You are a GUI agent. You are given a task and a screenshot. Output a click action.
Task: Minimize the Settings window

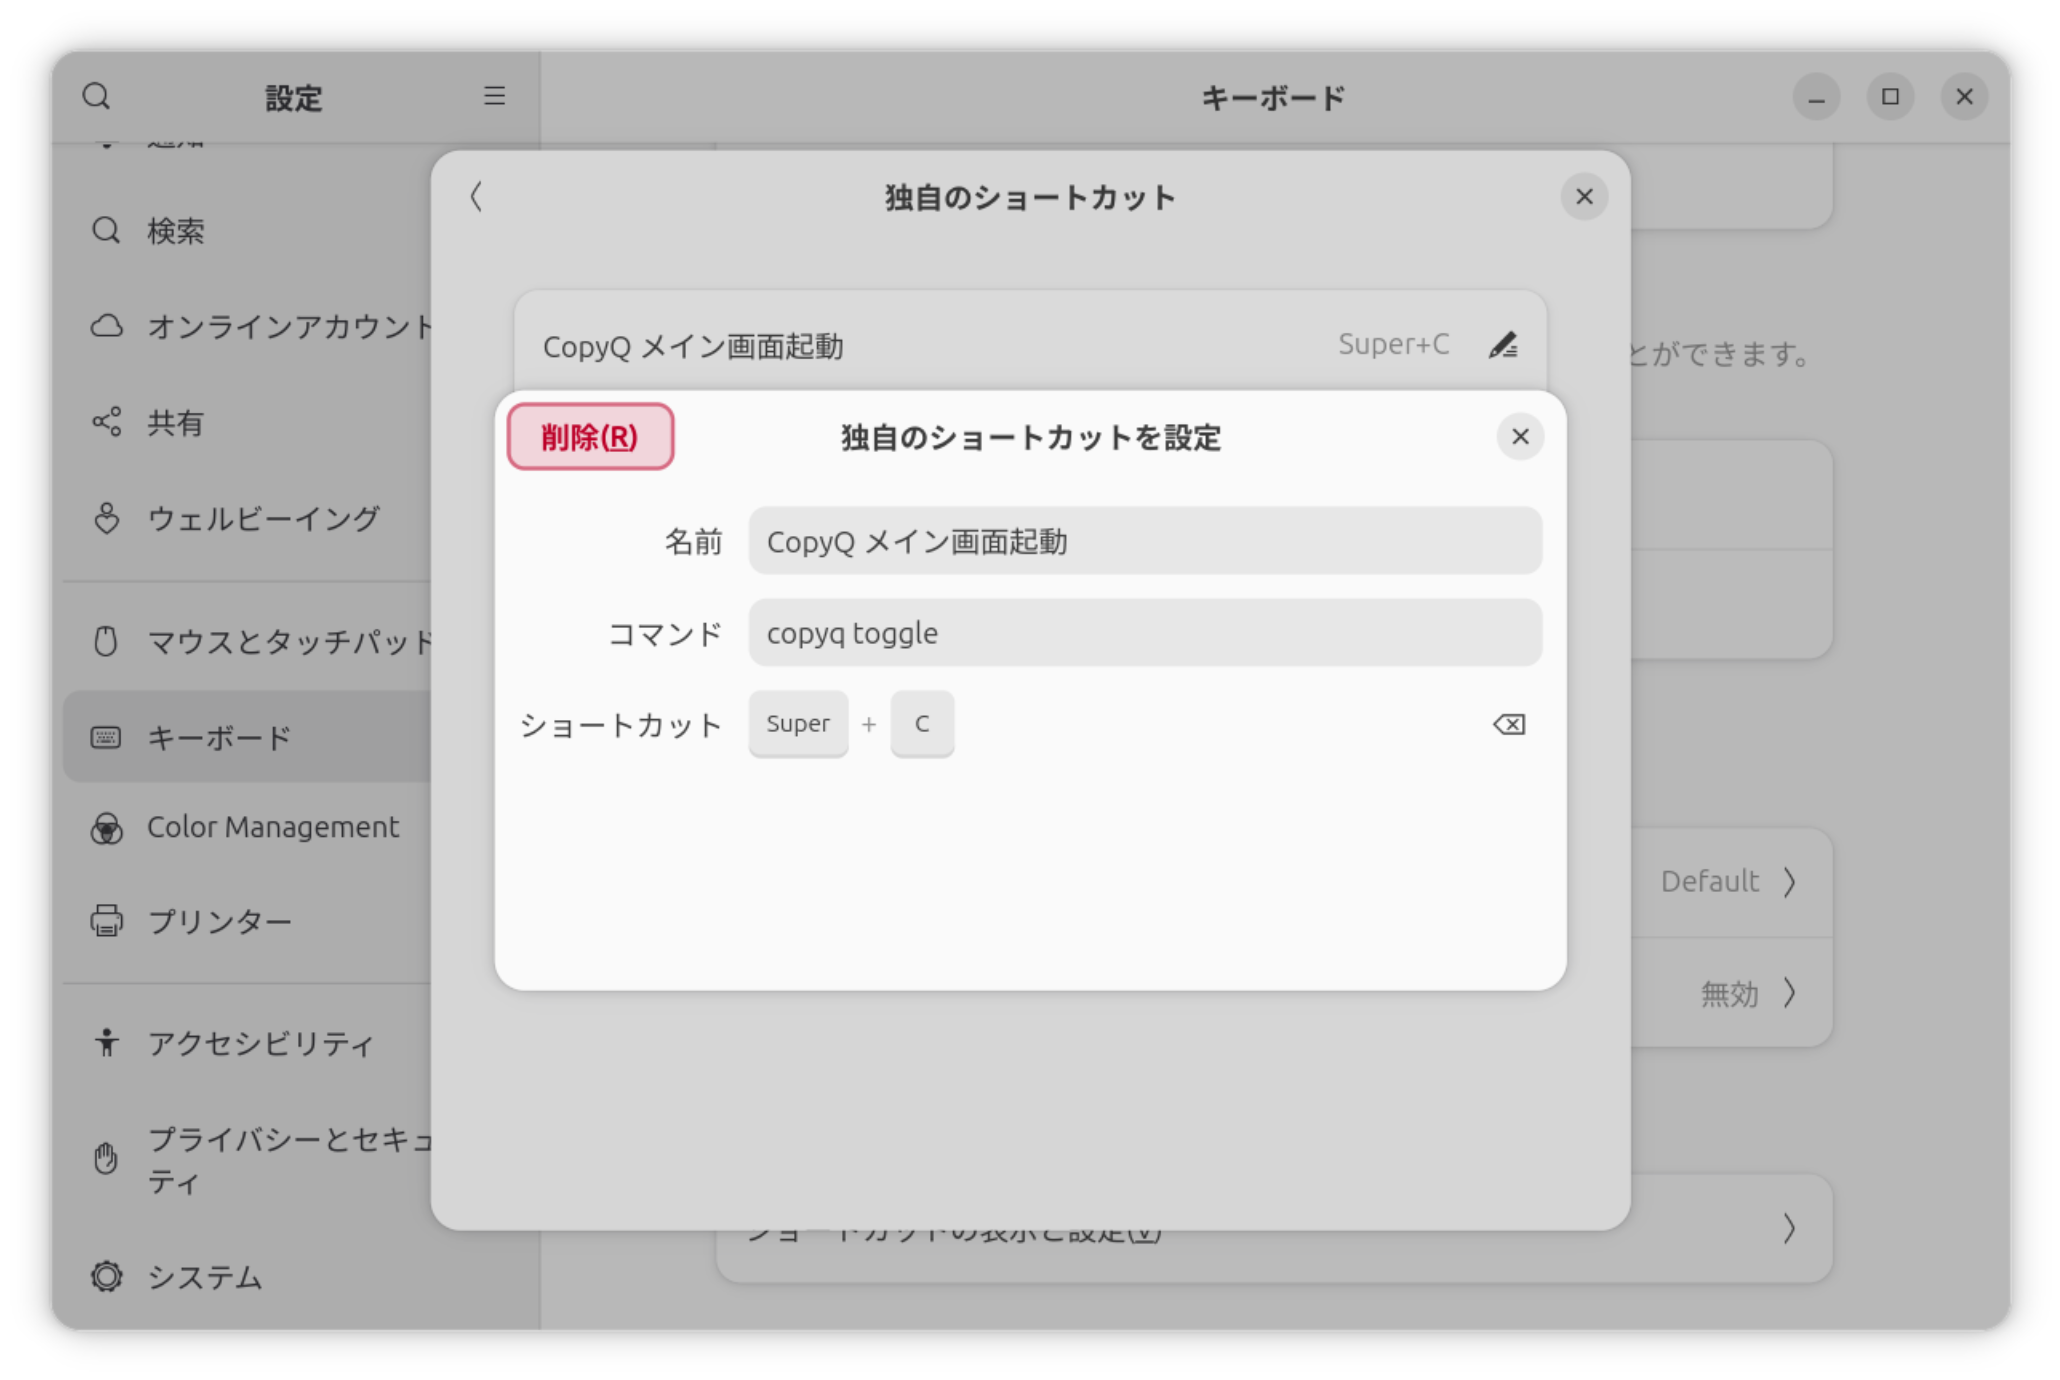(1816, 97)
